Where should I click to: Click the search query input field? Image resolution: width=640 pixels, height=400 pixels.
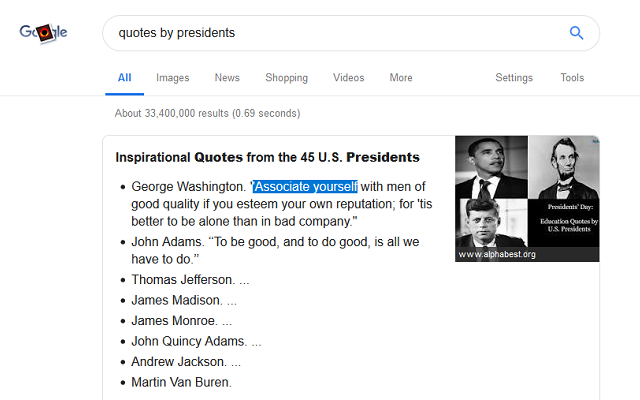(x=330, y=33)
